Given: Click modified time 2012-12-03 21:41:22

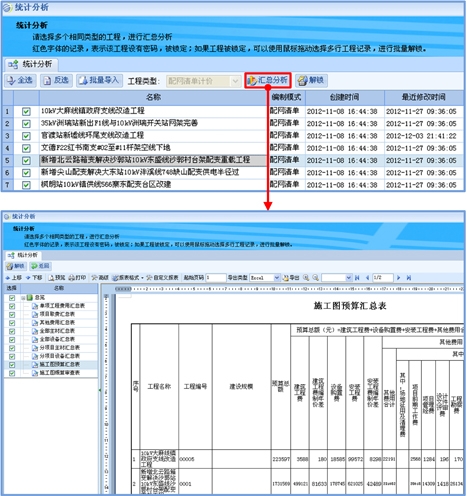Looking at the screenshot, I should pyautogui.click(x=421, y=136).
